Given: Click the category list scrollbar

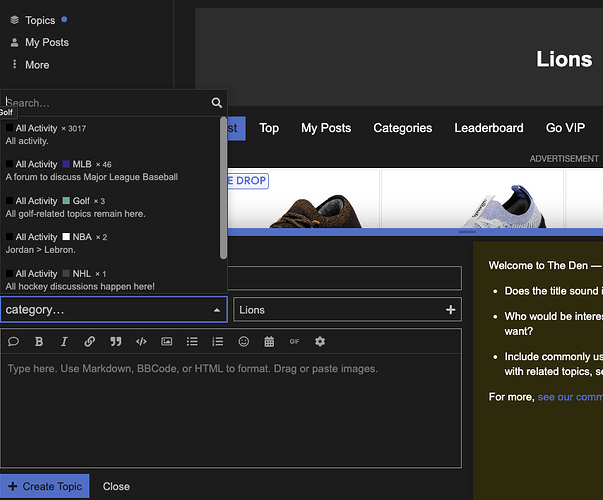Looking at the screenshot, I should pyautogui.click(x=223, y=188).
